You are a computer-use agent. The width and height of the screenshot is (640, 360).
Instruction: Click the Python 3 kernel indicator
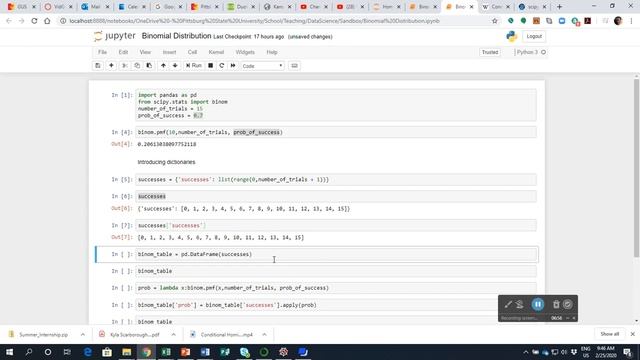[530, 52]
